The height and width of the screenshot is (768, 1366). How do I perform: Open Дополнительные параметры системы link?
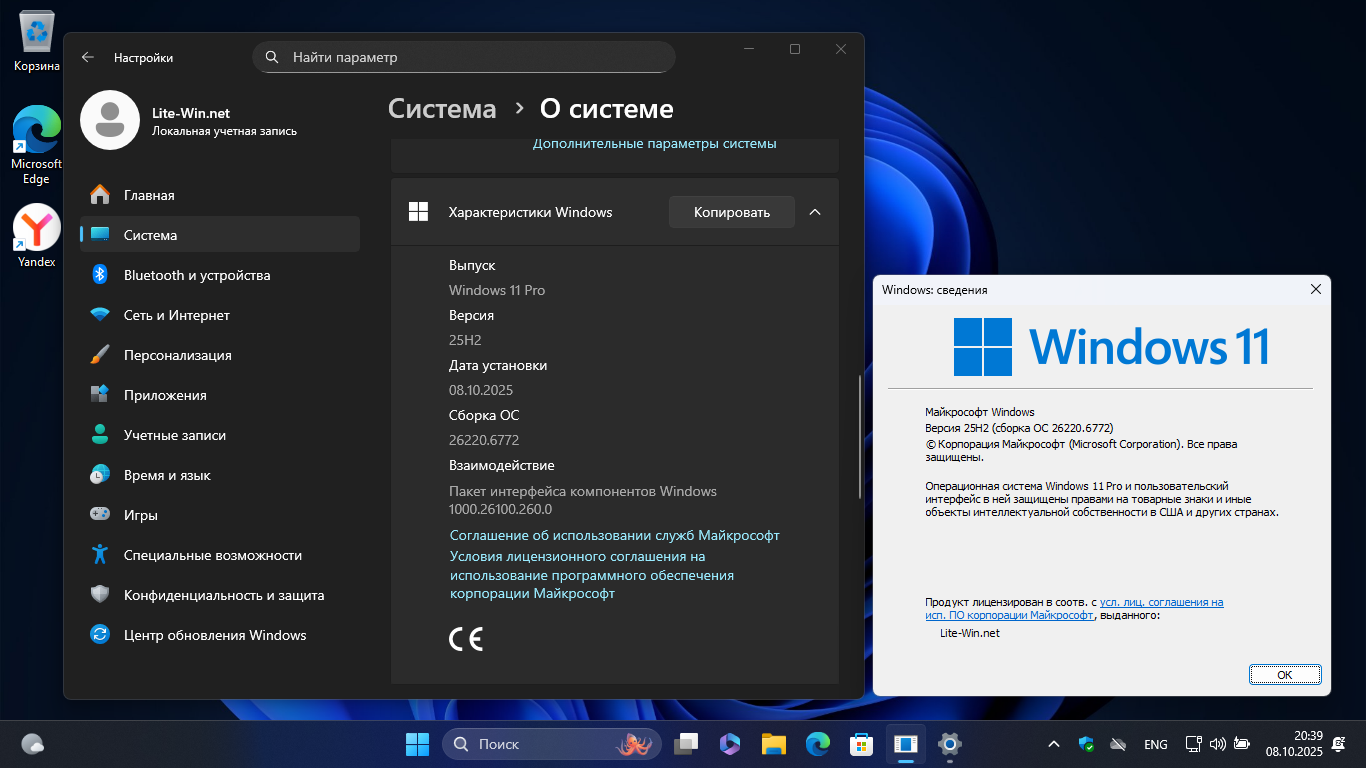click(654, 143)
